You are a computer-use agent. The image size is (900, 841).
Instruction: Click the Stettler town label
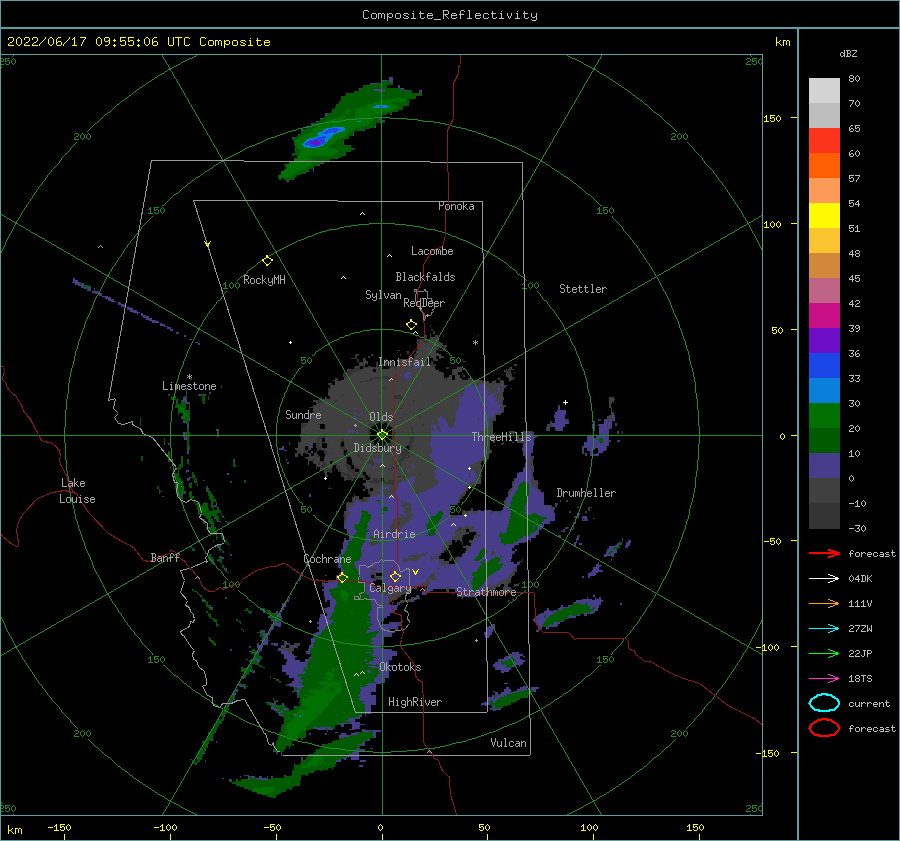click(x=583, y=289)
